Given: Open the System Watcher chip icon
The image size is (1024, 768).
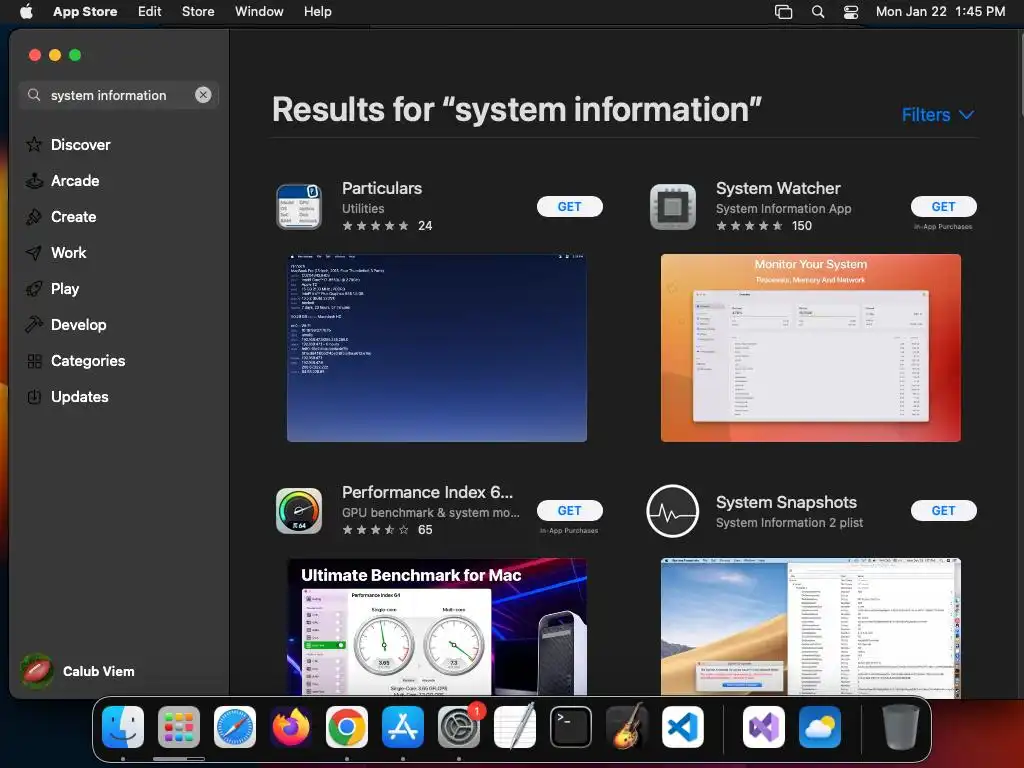Looking at the screenshot, I should [673, 206].
